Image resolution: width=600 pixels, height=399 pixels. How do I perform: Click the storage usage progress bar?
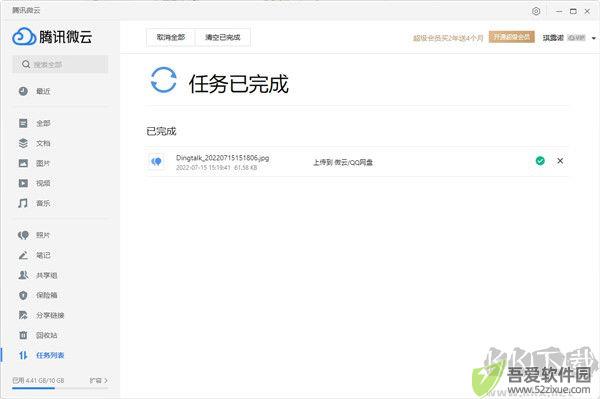coord(60,388)
